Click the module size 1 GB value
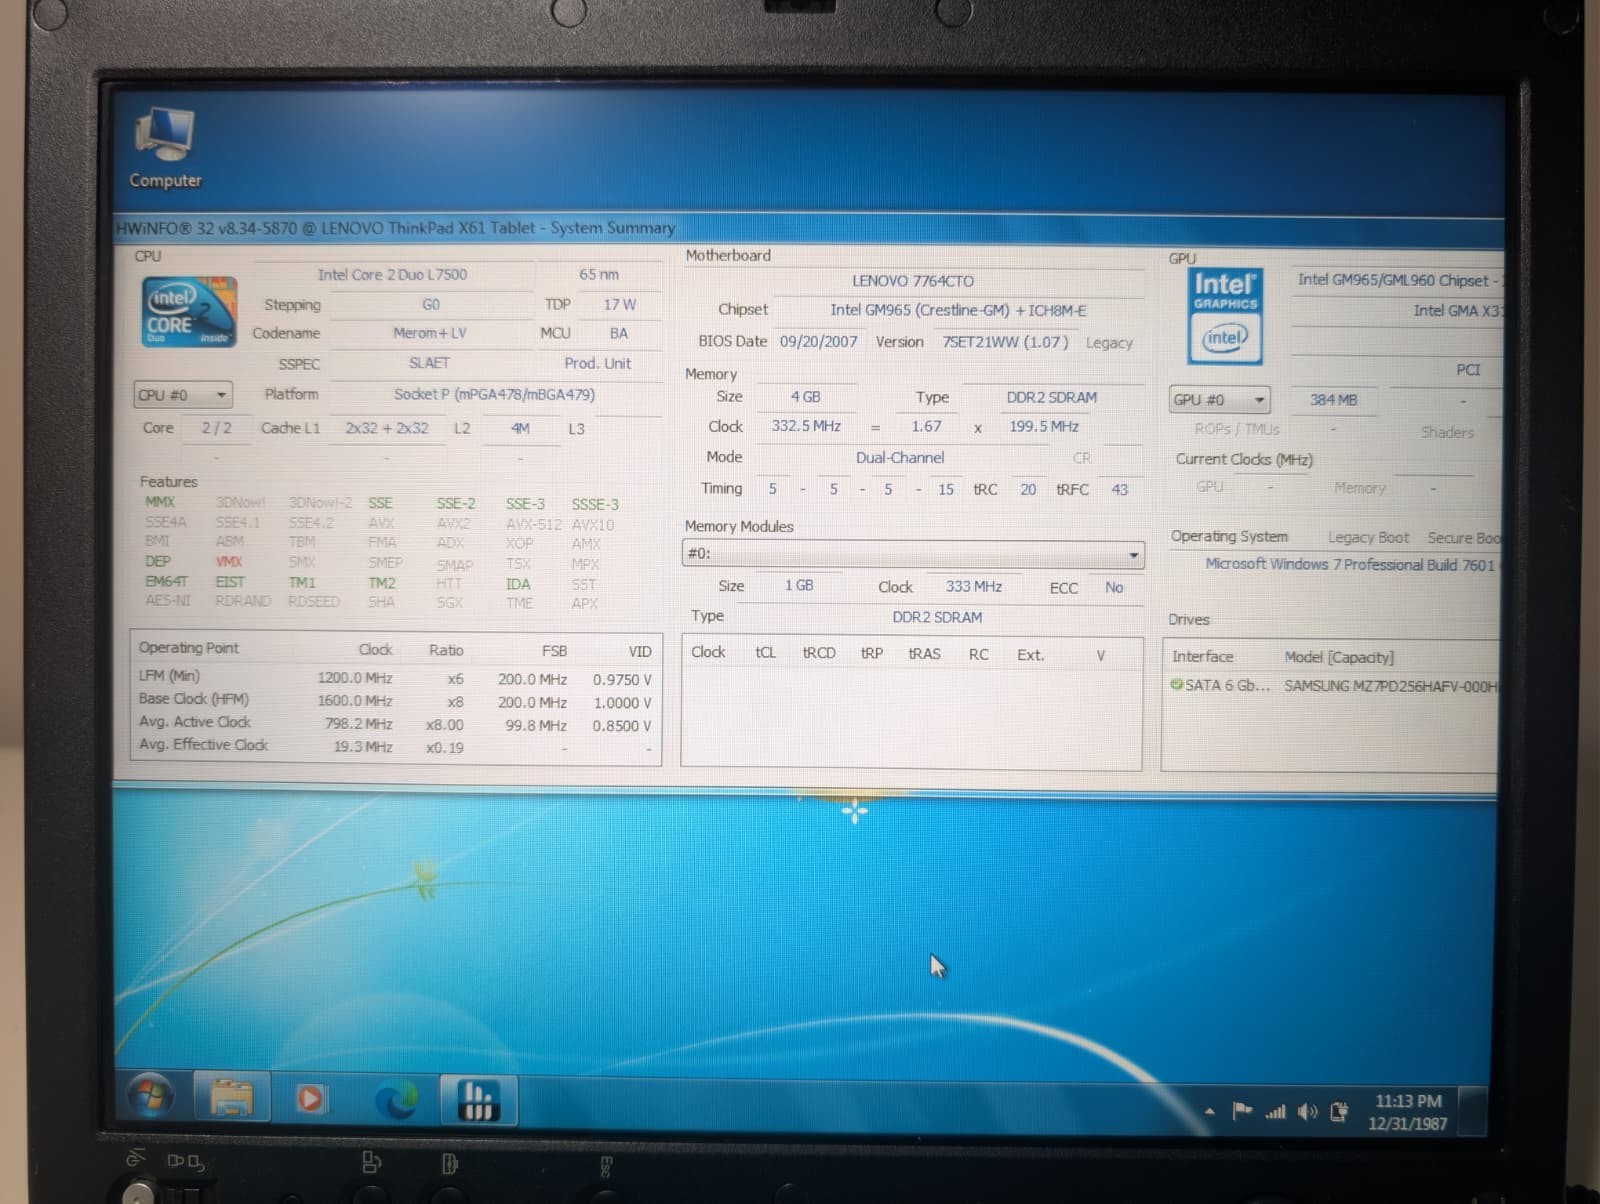Image resolution: width=1600 pixels, height=1204 pixels. (x=799, y=585)
